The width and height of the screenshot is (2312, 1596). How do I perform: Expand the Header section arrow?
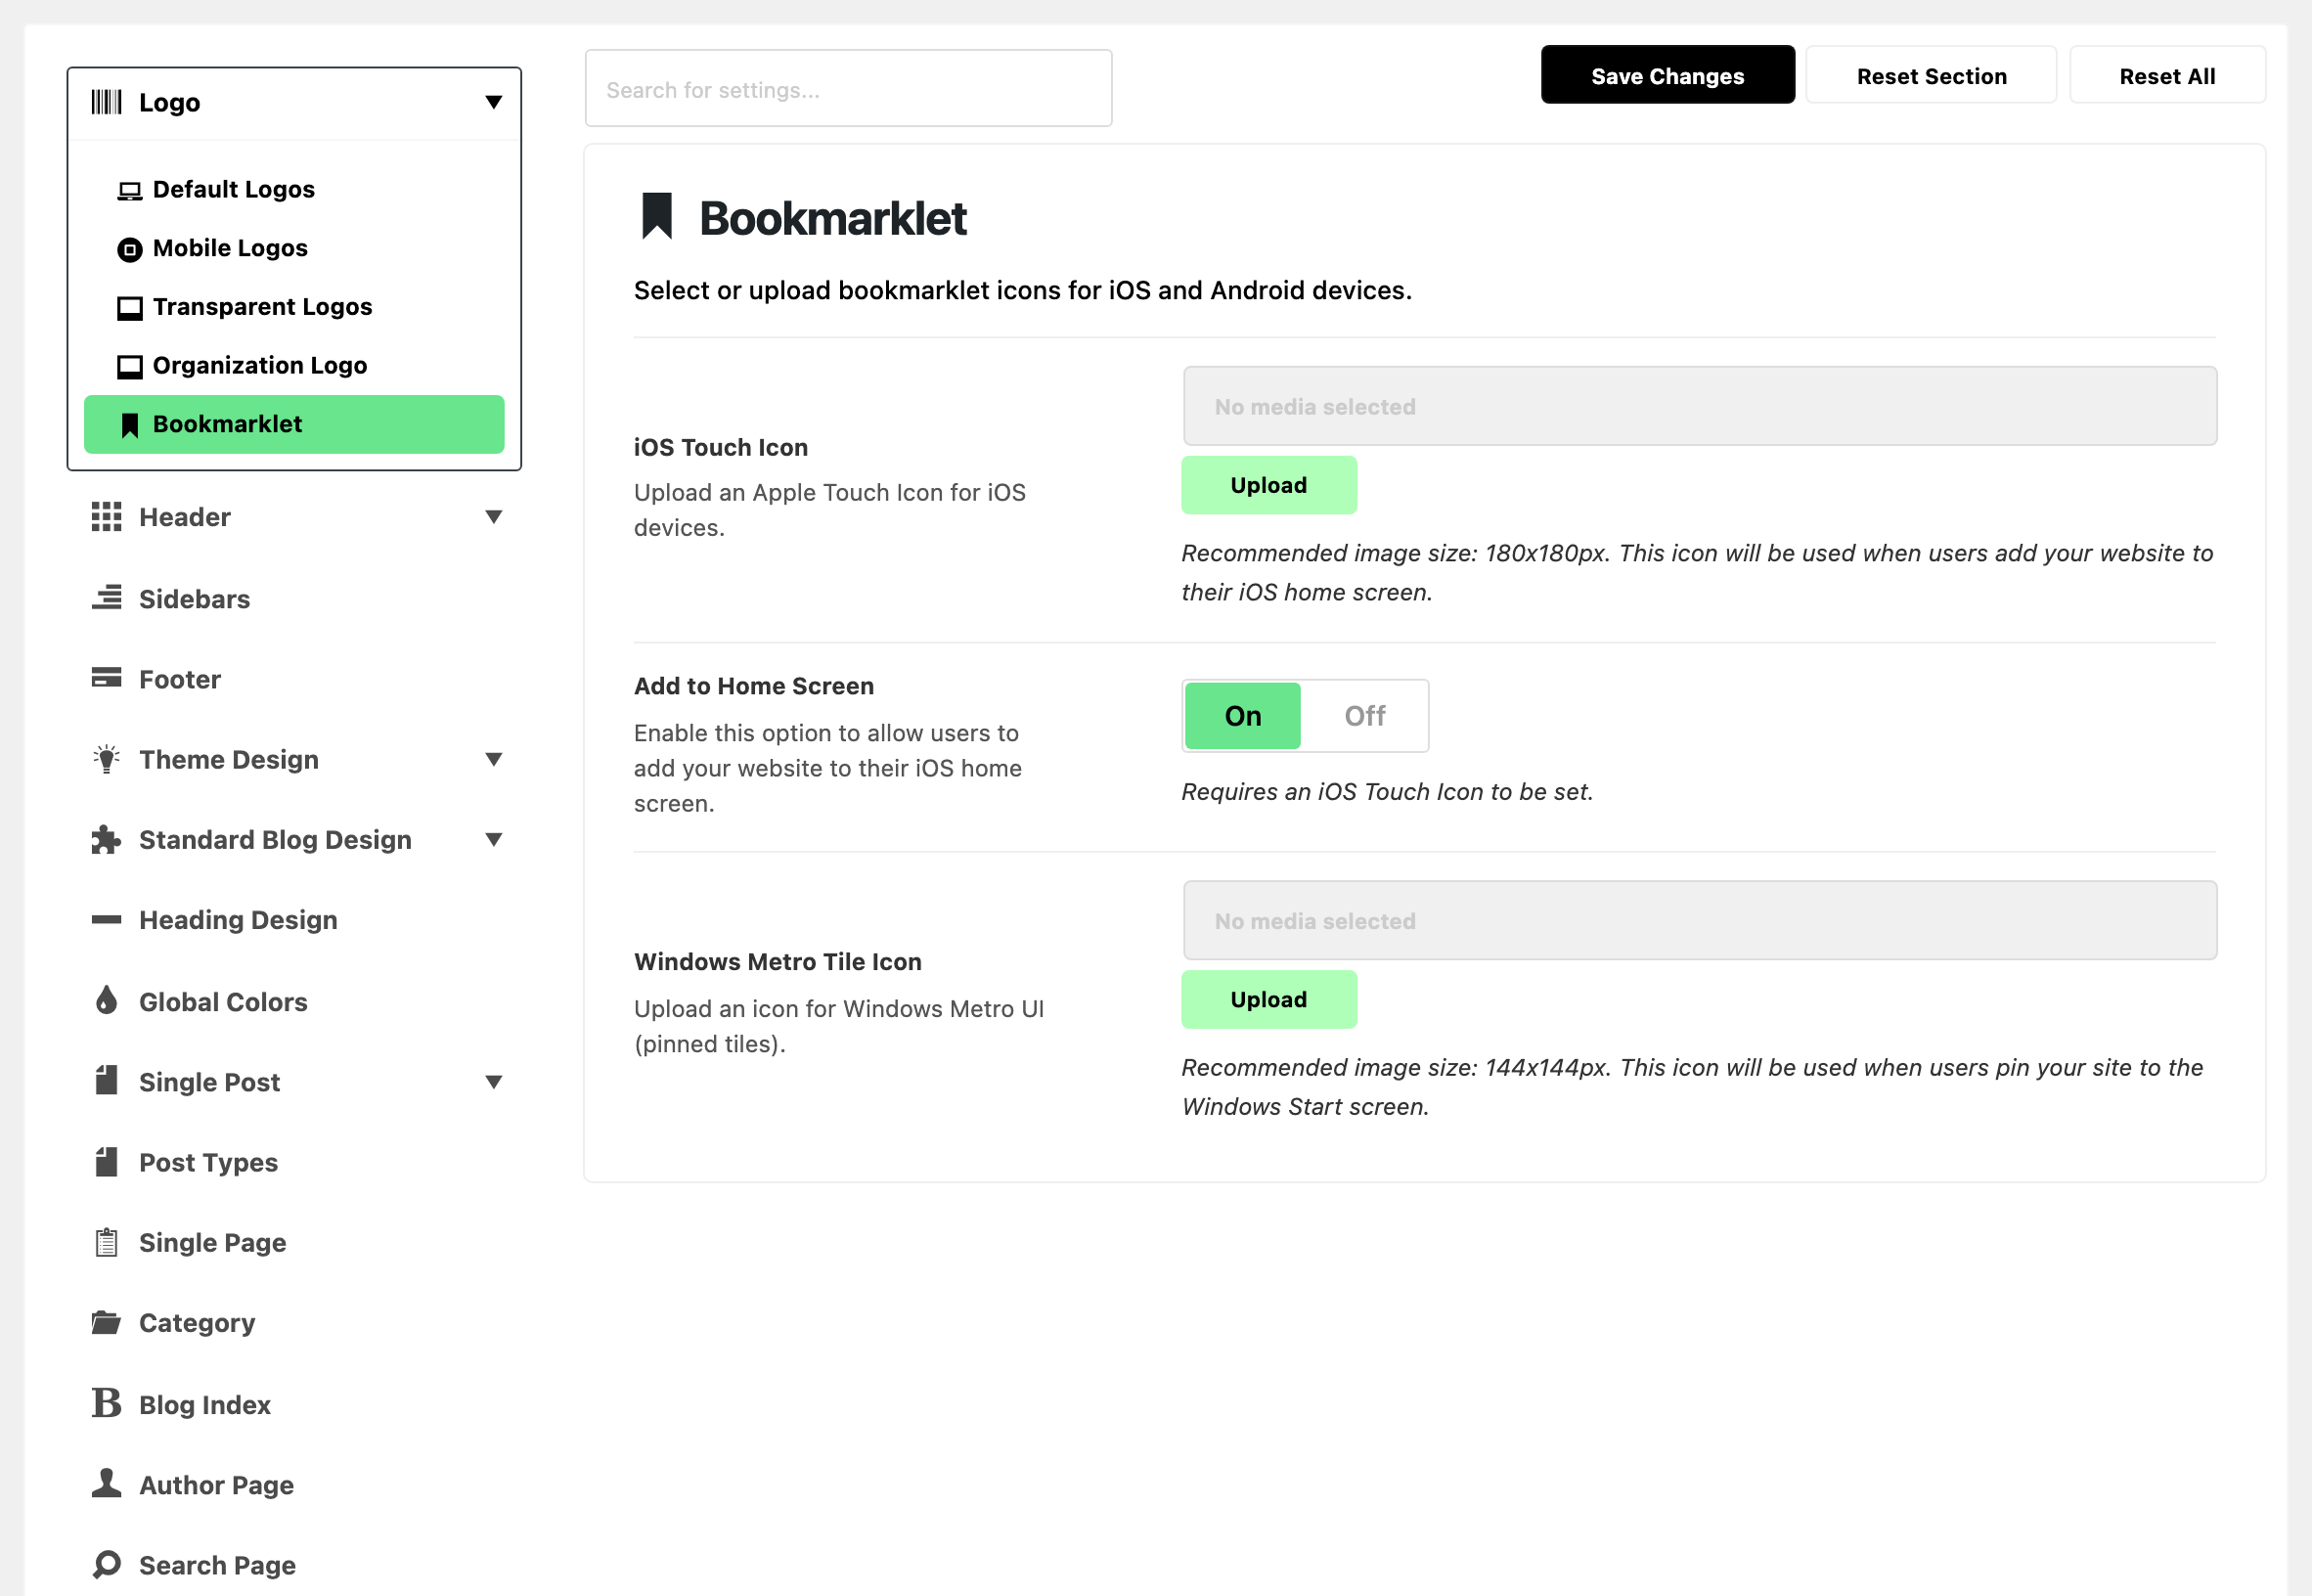tap(493, 517)
